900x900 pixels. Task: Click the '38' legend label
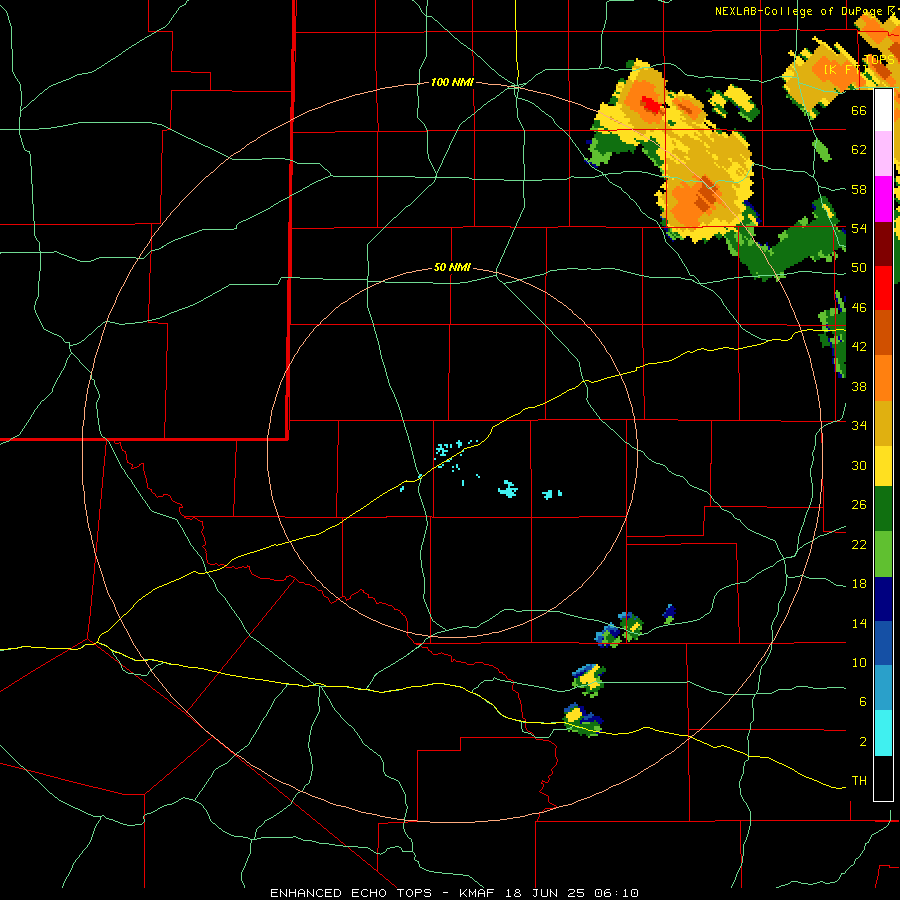(x=859, y=386)
